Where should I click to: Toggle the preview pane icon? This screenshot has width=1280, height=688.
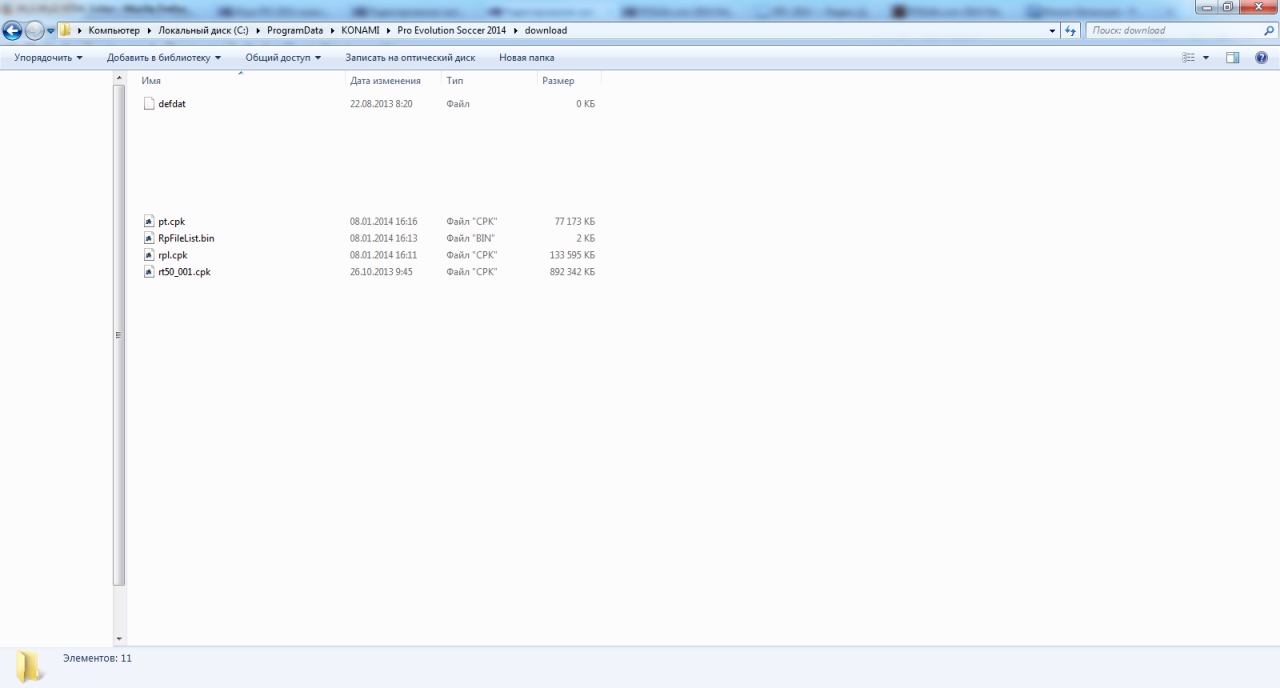1233,58
